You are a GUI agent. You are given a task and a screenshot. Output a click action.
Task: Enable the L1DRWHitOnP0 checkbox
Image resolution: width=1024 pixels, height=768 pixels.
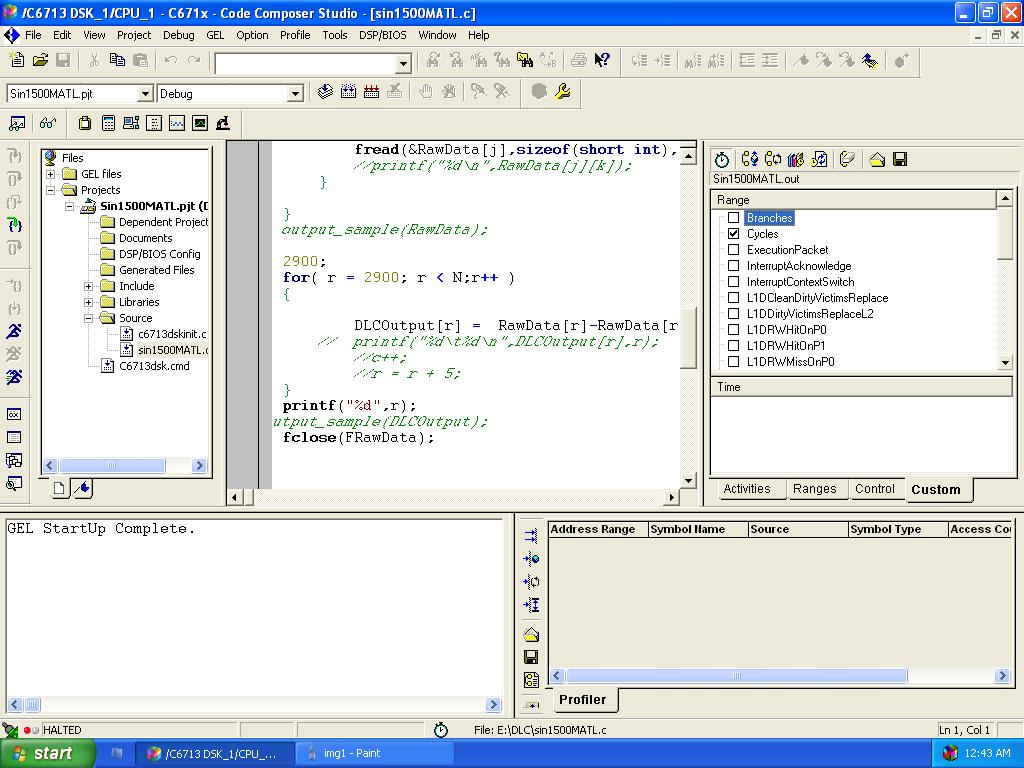pyautogui.click(x=733, y=330)
